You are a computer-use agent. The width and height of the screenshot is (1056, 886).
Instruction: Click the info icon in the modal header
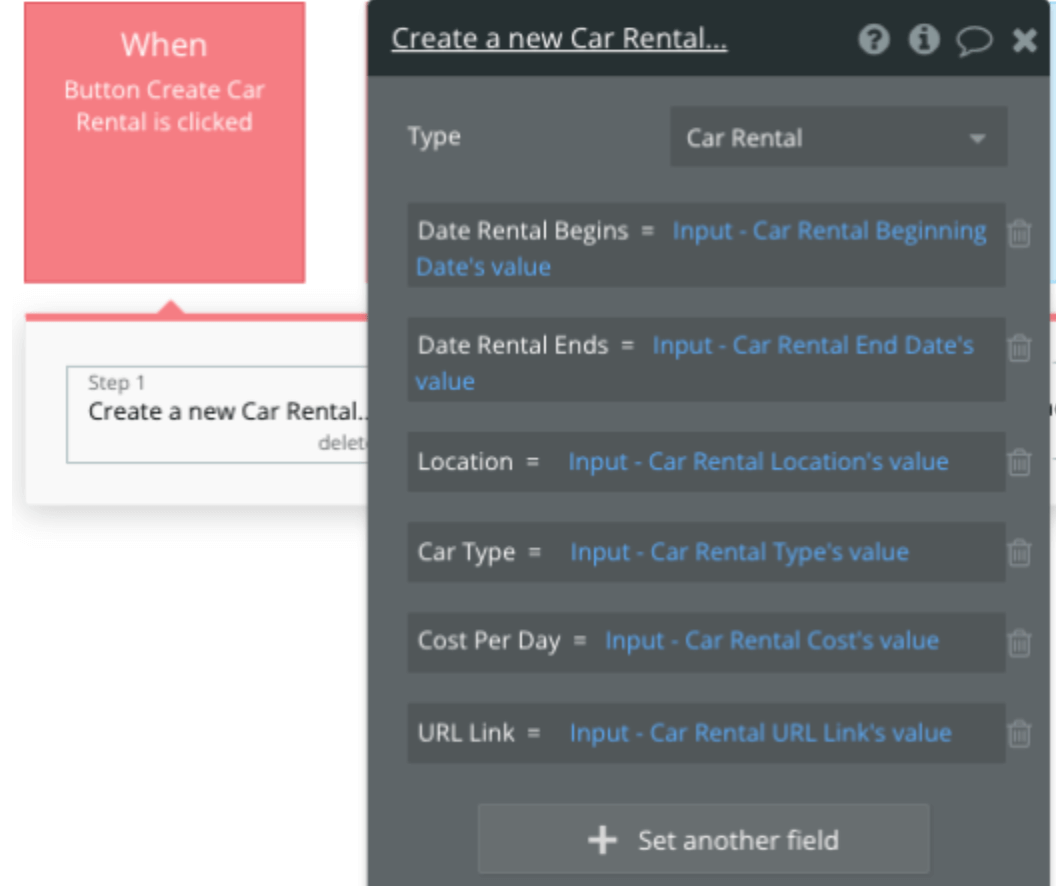pyautogui.click(x=925, y=40)
